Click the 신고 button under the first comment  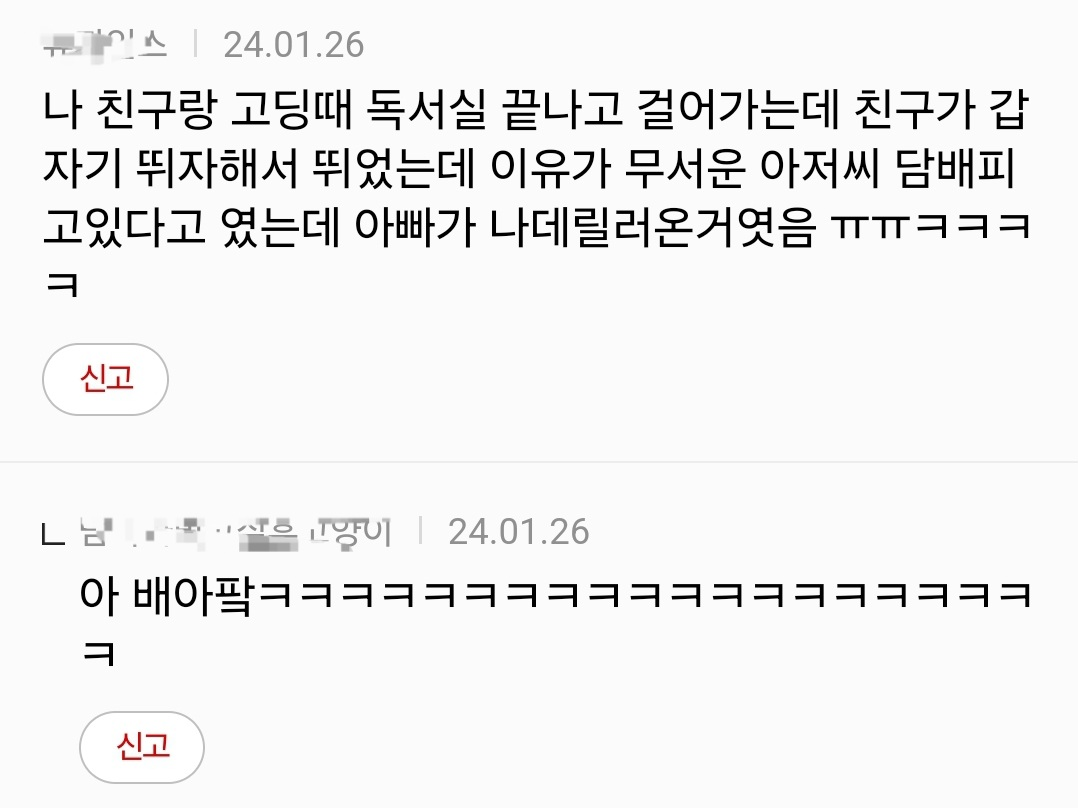[x=105, y=380]
